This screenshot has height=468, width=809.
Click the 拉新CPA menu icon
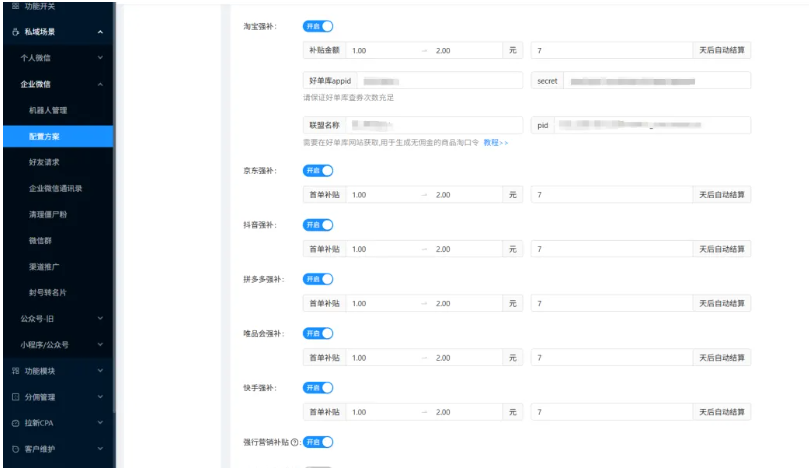15,423
